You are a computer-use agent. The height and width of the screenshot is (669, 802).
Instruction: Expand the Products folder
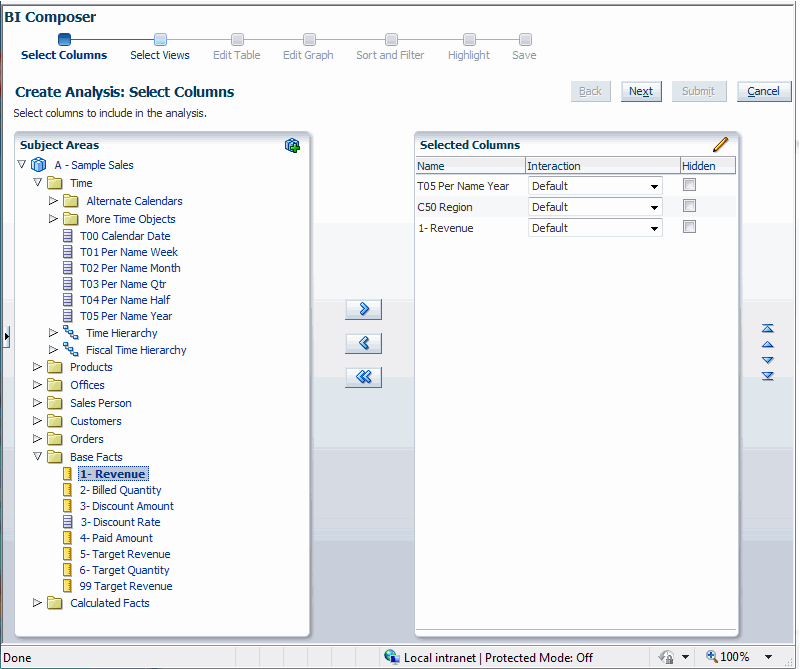38,367
